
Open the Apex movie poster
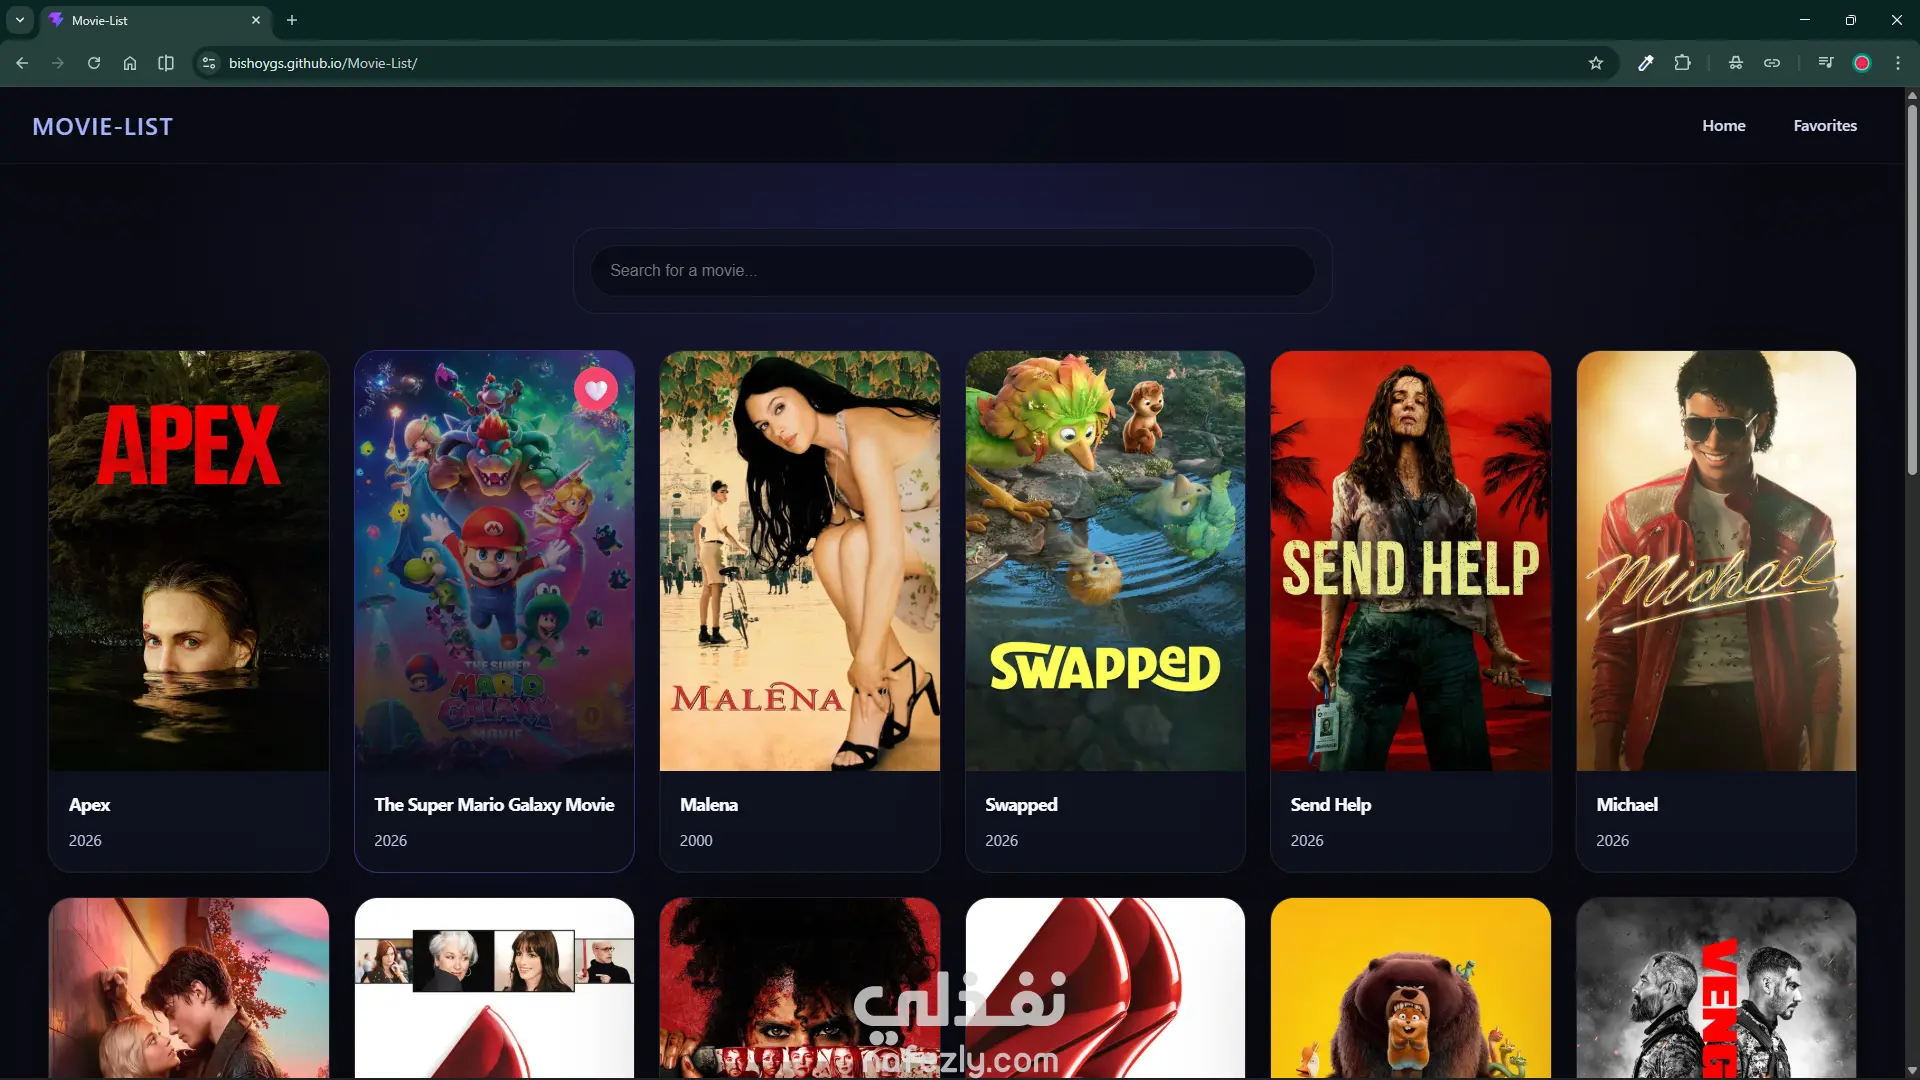pyautogui.click(x=189, y=561)
